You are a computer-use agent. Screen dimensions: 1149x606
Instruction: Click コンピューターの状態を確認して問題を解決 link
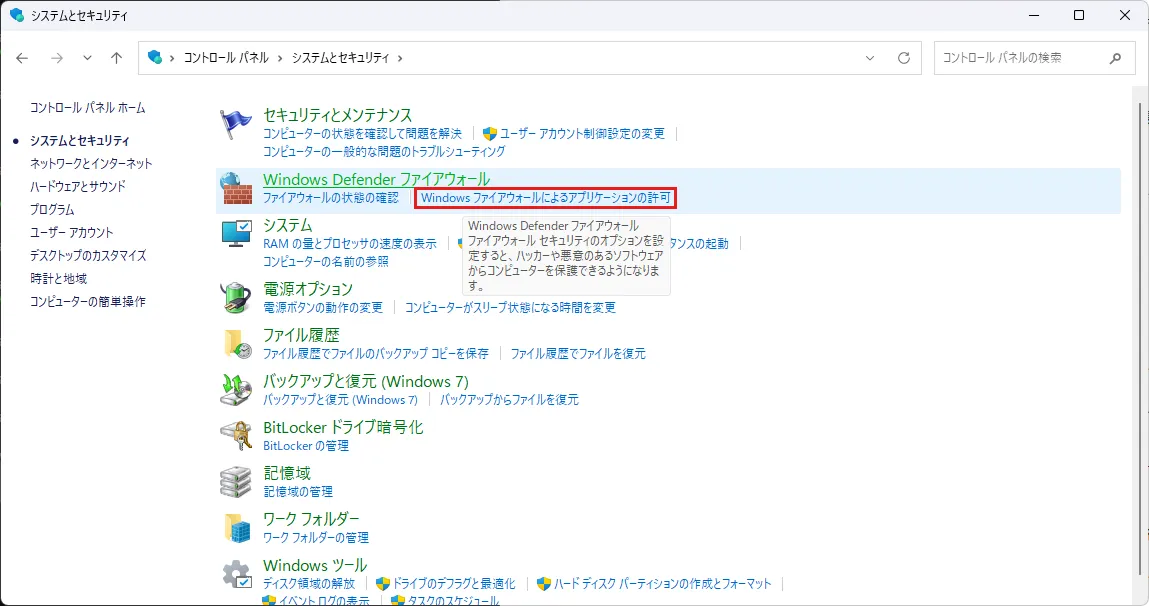coord(363,133)
